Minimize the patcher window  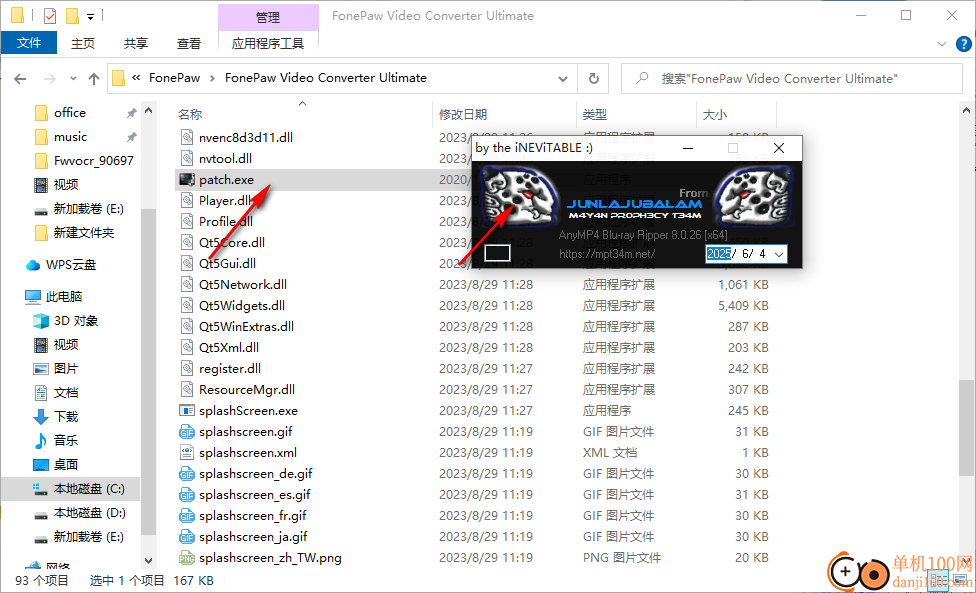(688, 148)
